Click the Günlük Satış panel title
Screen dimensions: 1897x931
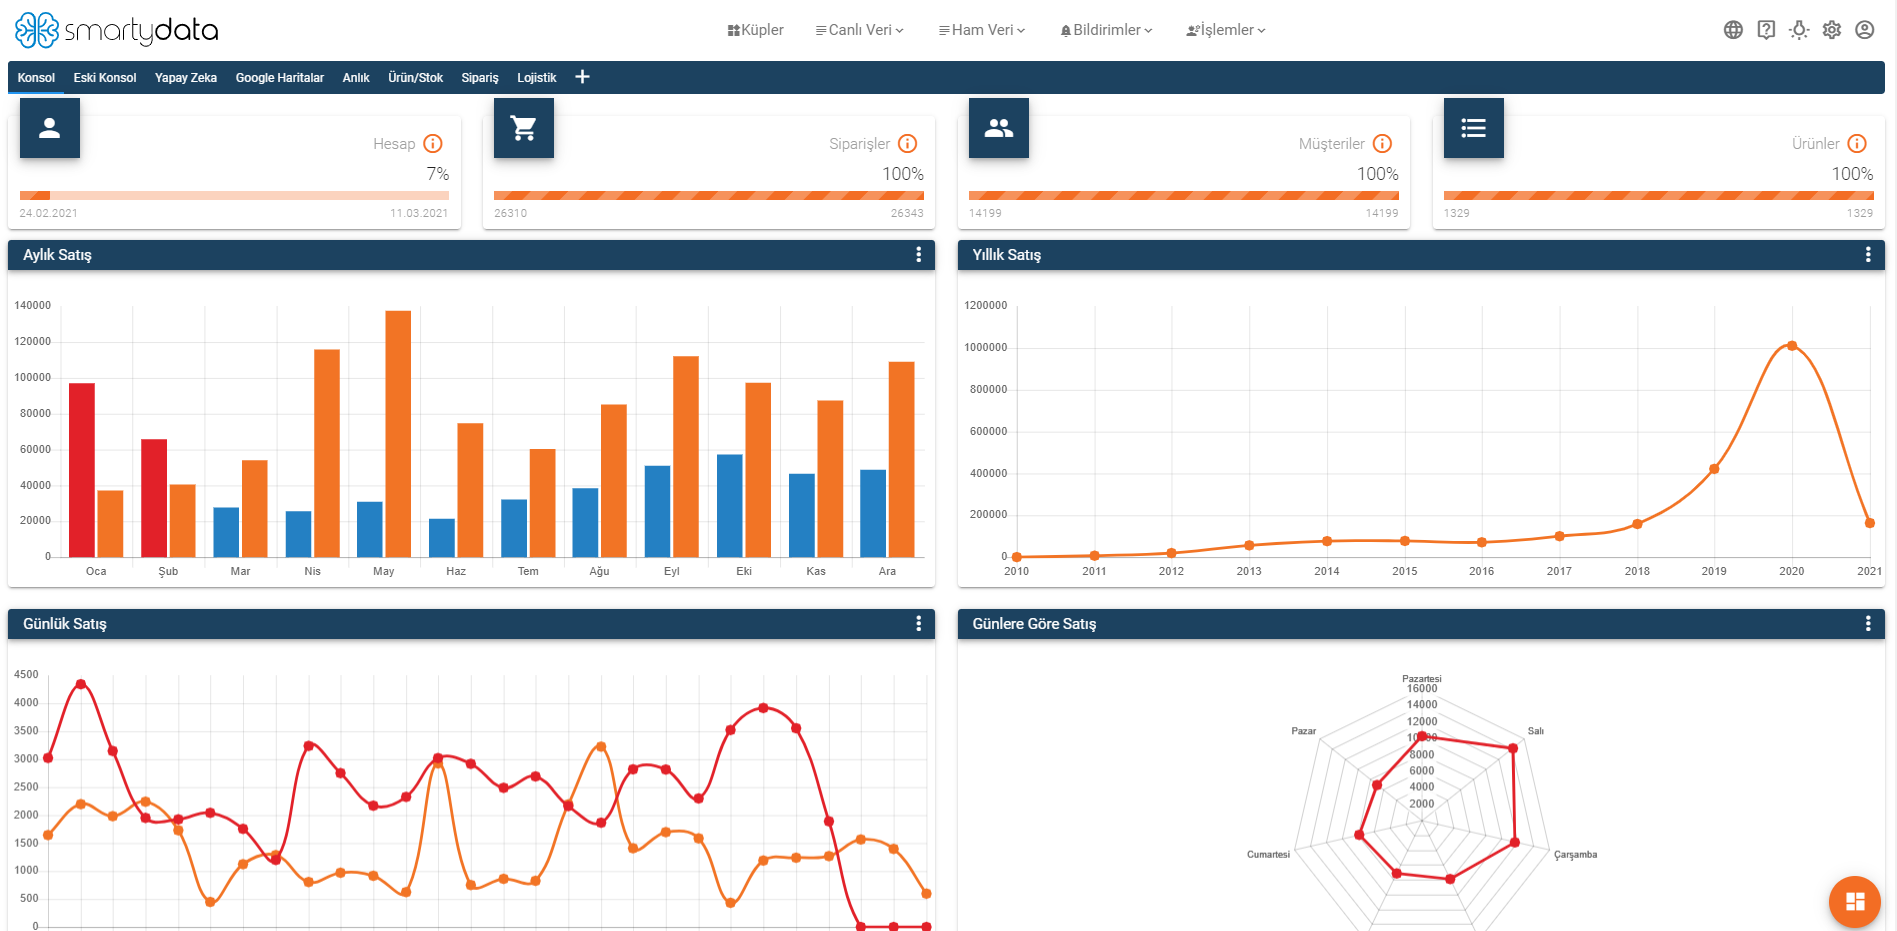pos(65,624)
